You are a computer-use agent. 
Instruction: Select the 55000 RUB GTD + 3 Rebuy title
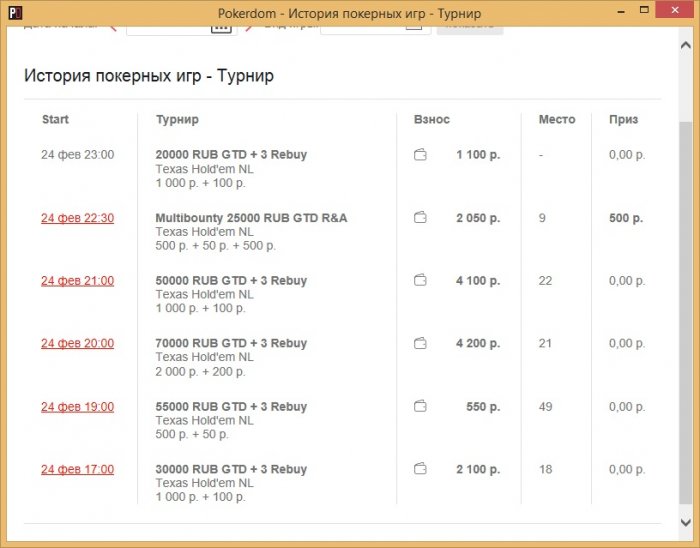pyautogui.click(x=231, y=407)
